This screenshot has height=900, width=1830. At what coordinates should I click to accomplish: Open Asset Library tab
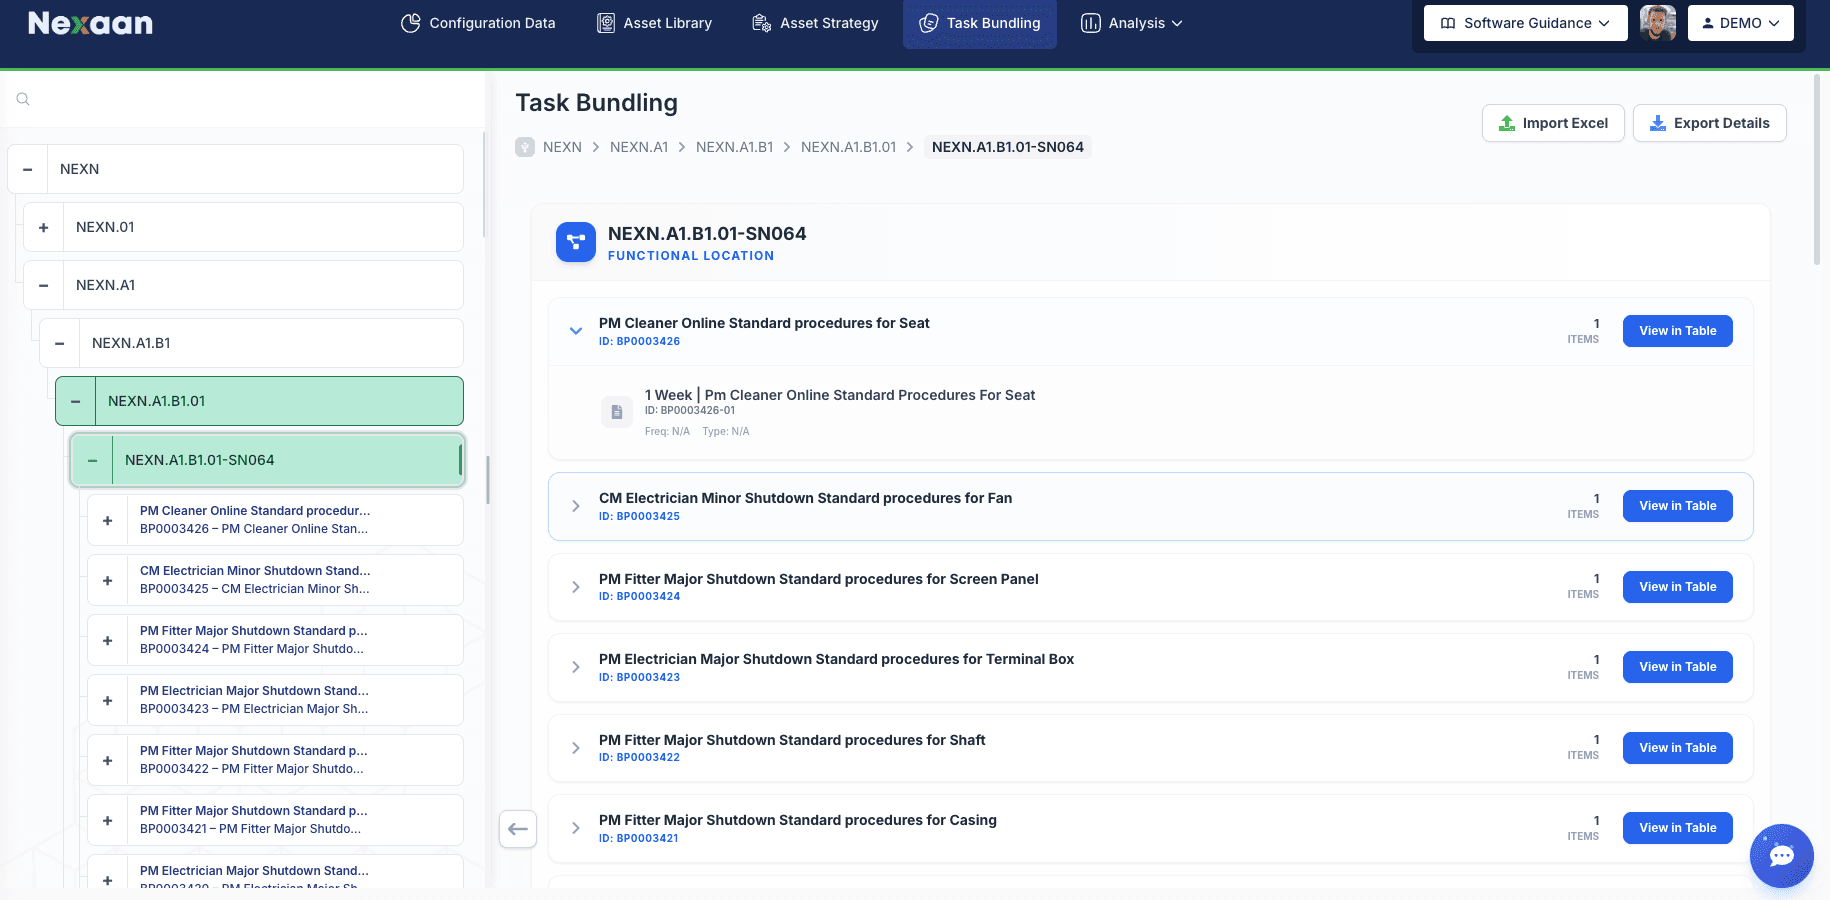click(x=655, y=23)
